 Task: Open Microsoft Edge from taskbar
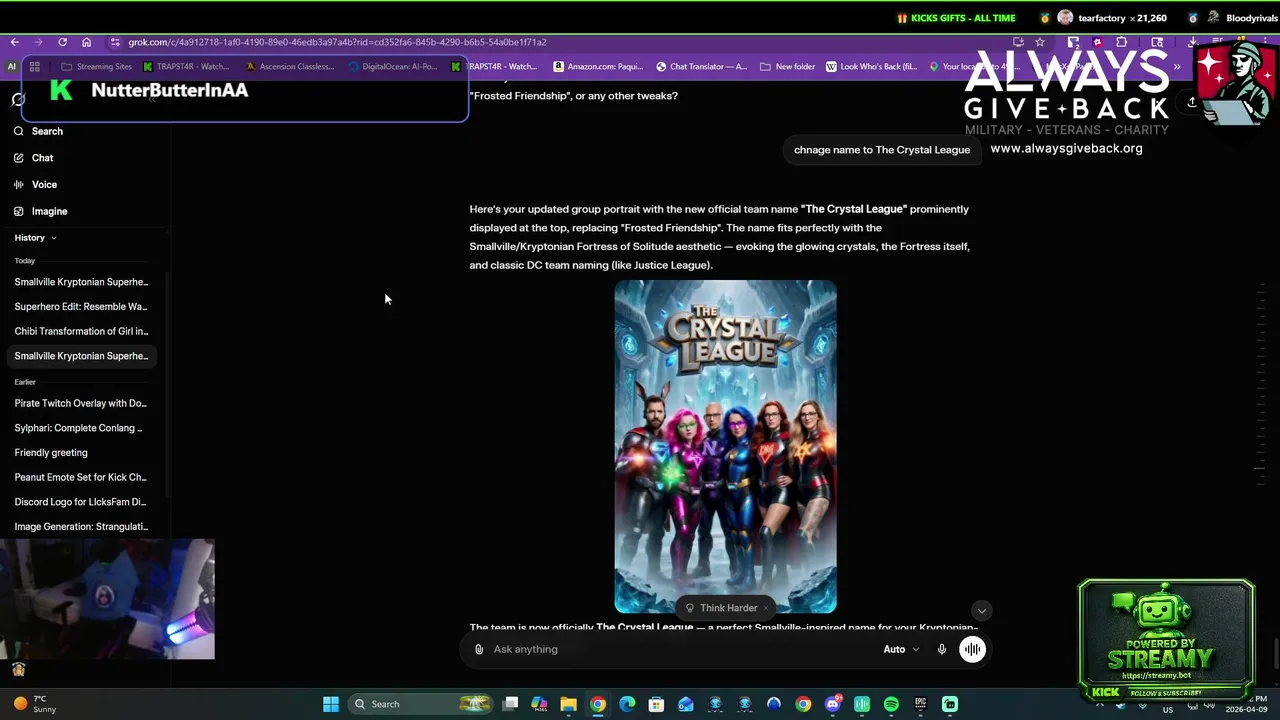[627, 704]
